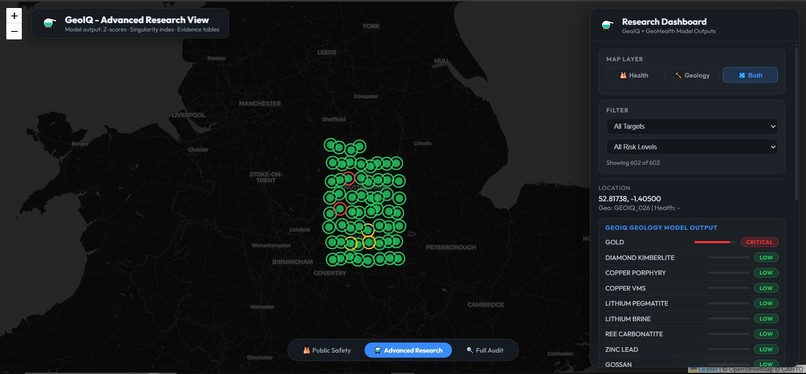Select the ZINC LEAD row label
Viewport: 806px width, 374px height.
(x=621, y=349)
